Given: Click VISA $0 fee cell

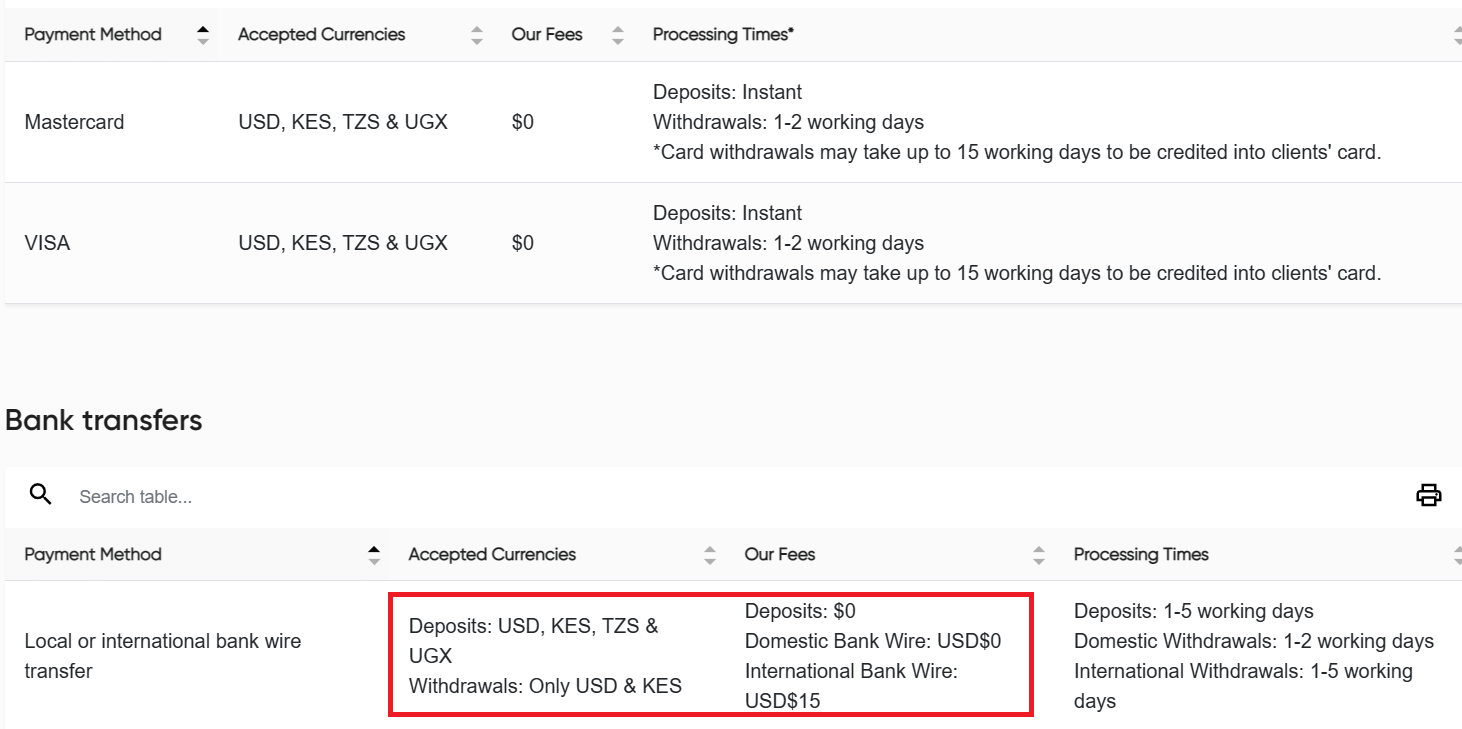Looking at the screenshot, I should pyautogui.click(x=522, y=243).
